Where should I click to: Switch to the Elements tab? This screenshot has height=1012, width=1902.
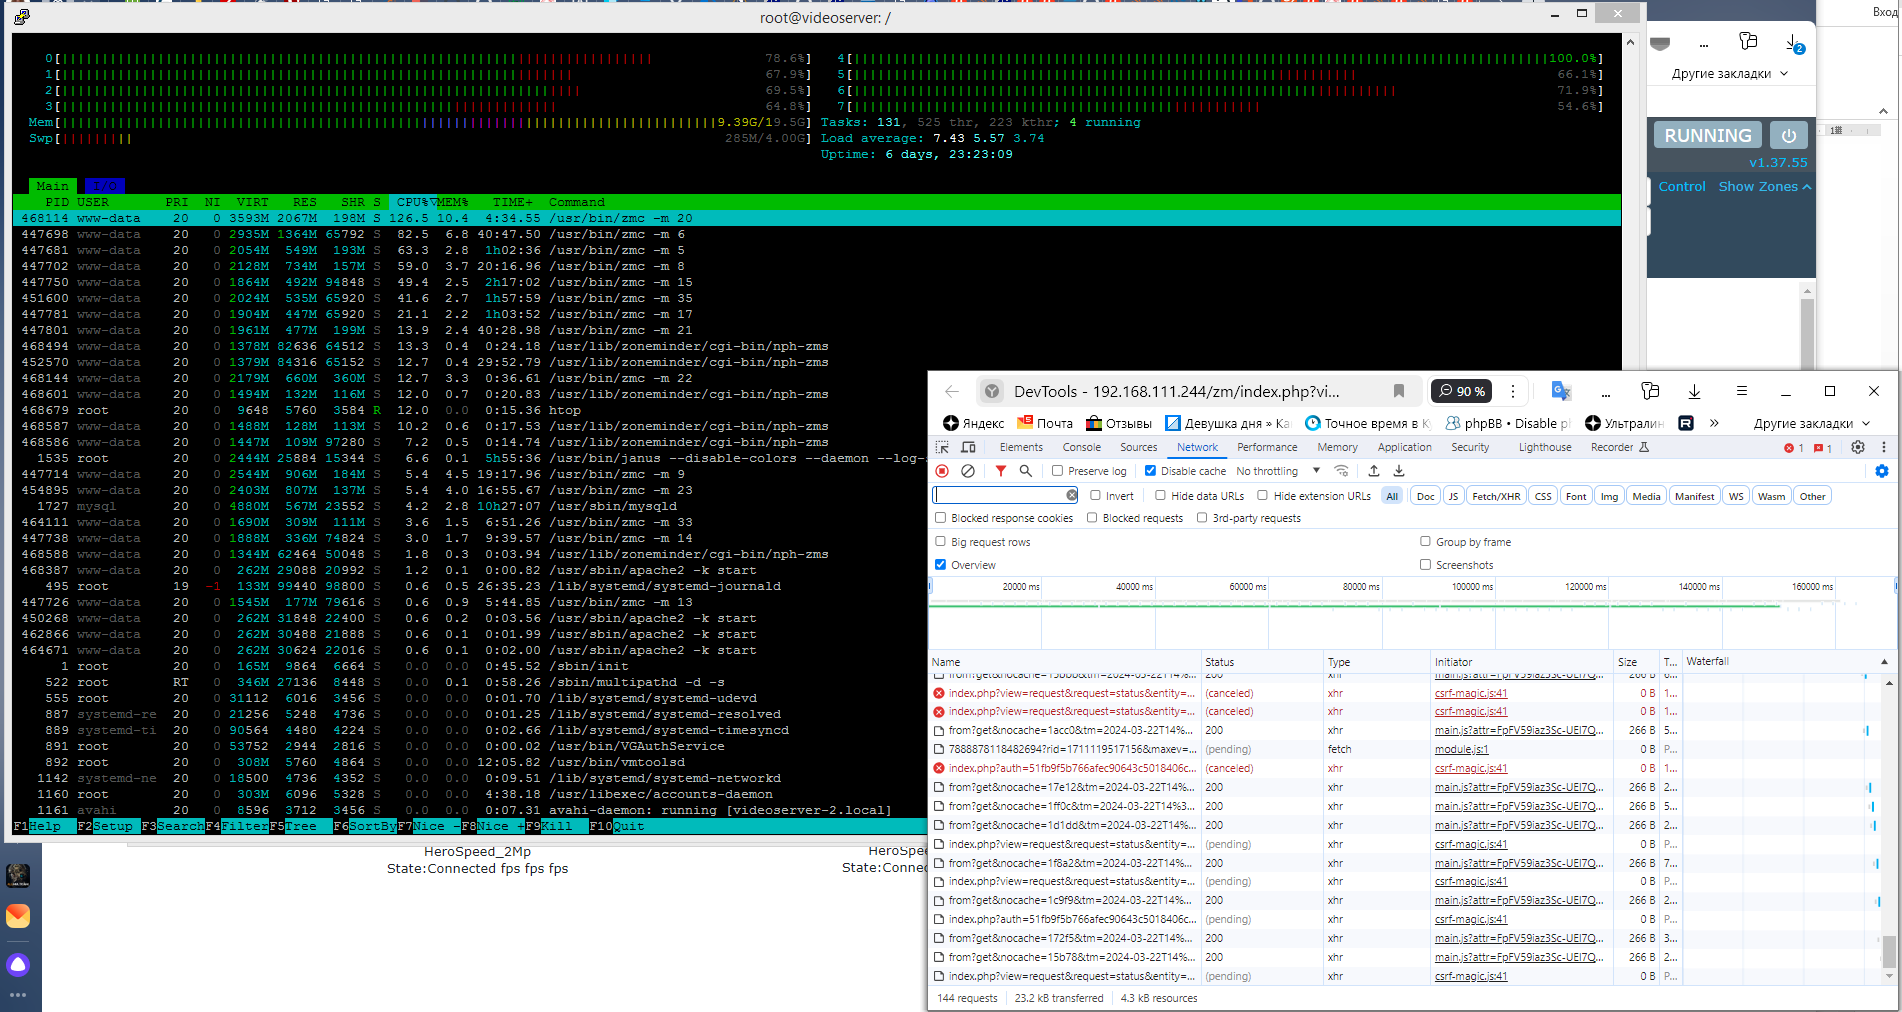[x=1021, y=447]
